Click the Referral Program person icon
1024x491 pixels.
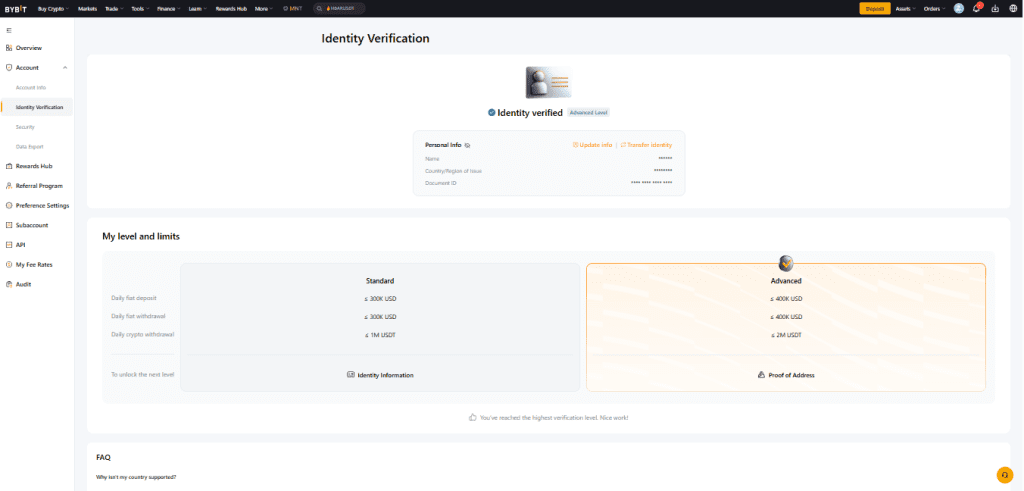point(8,185)
